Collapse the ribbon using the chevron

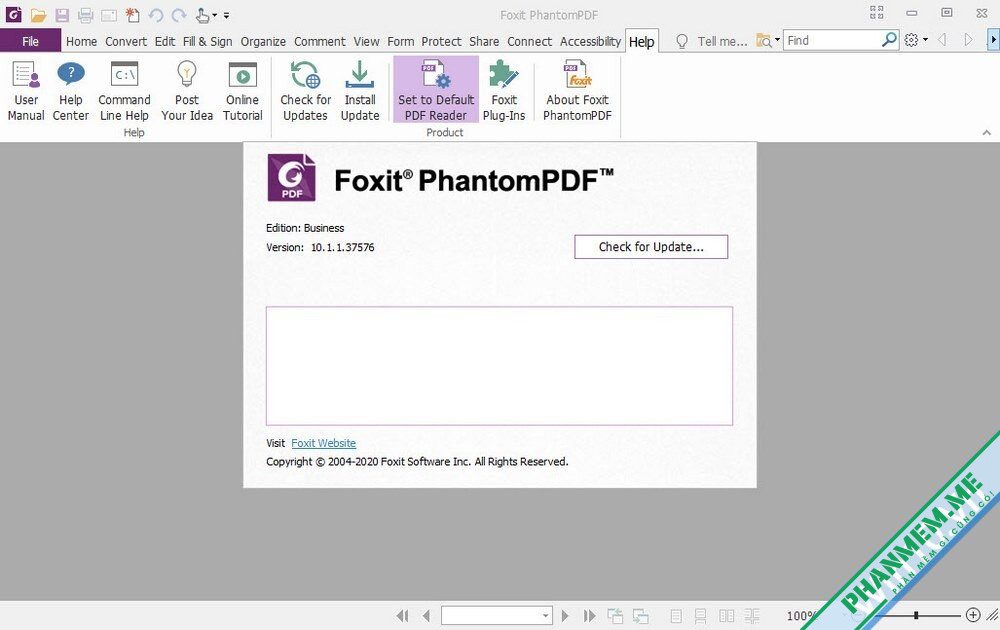pyautogui.click(x=987, y=133)
